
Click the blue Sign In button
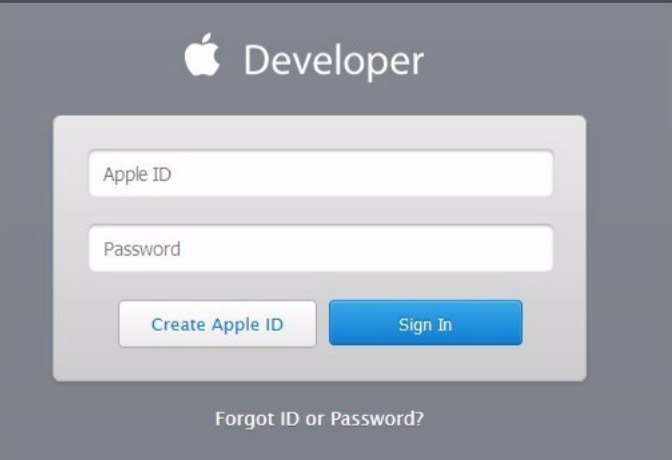click(x=426, y=323)
